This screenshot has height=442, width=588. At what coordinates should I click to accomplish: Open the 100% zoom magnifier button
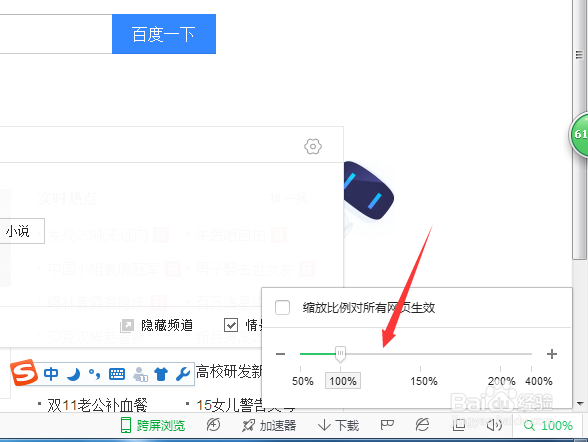[x=548, y=426]
